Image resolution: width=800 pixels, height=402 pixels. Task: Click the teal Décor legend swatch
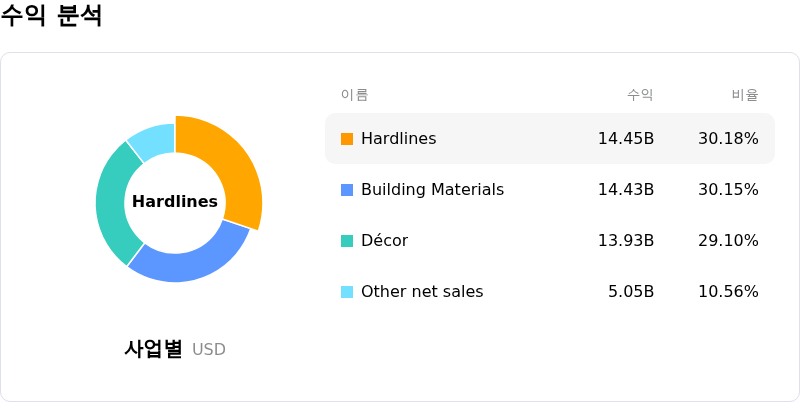click(347, 241)
